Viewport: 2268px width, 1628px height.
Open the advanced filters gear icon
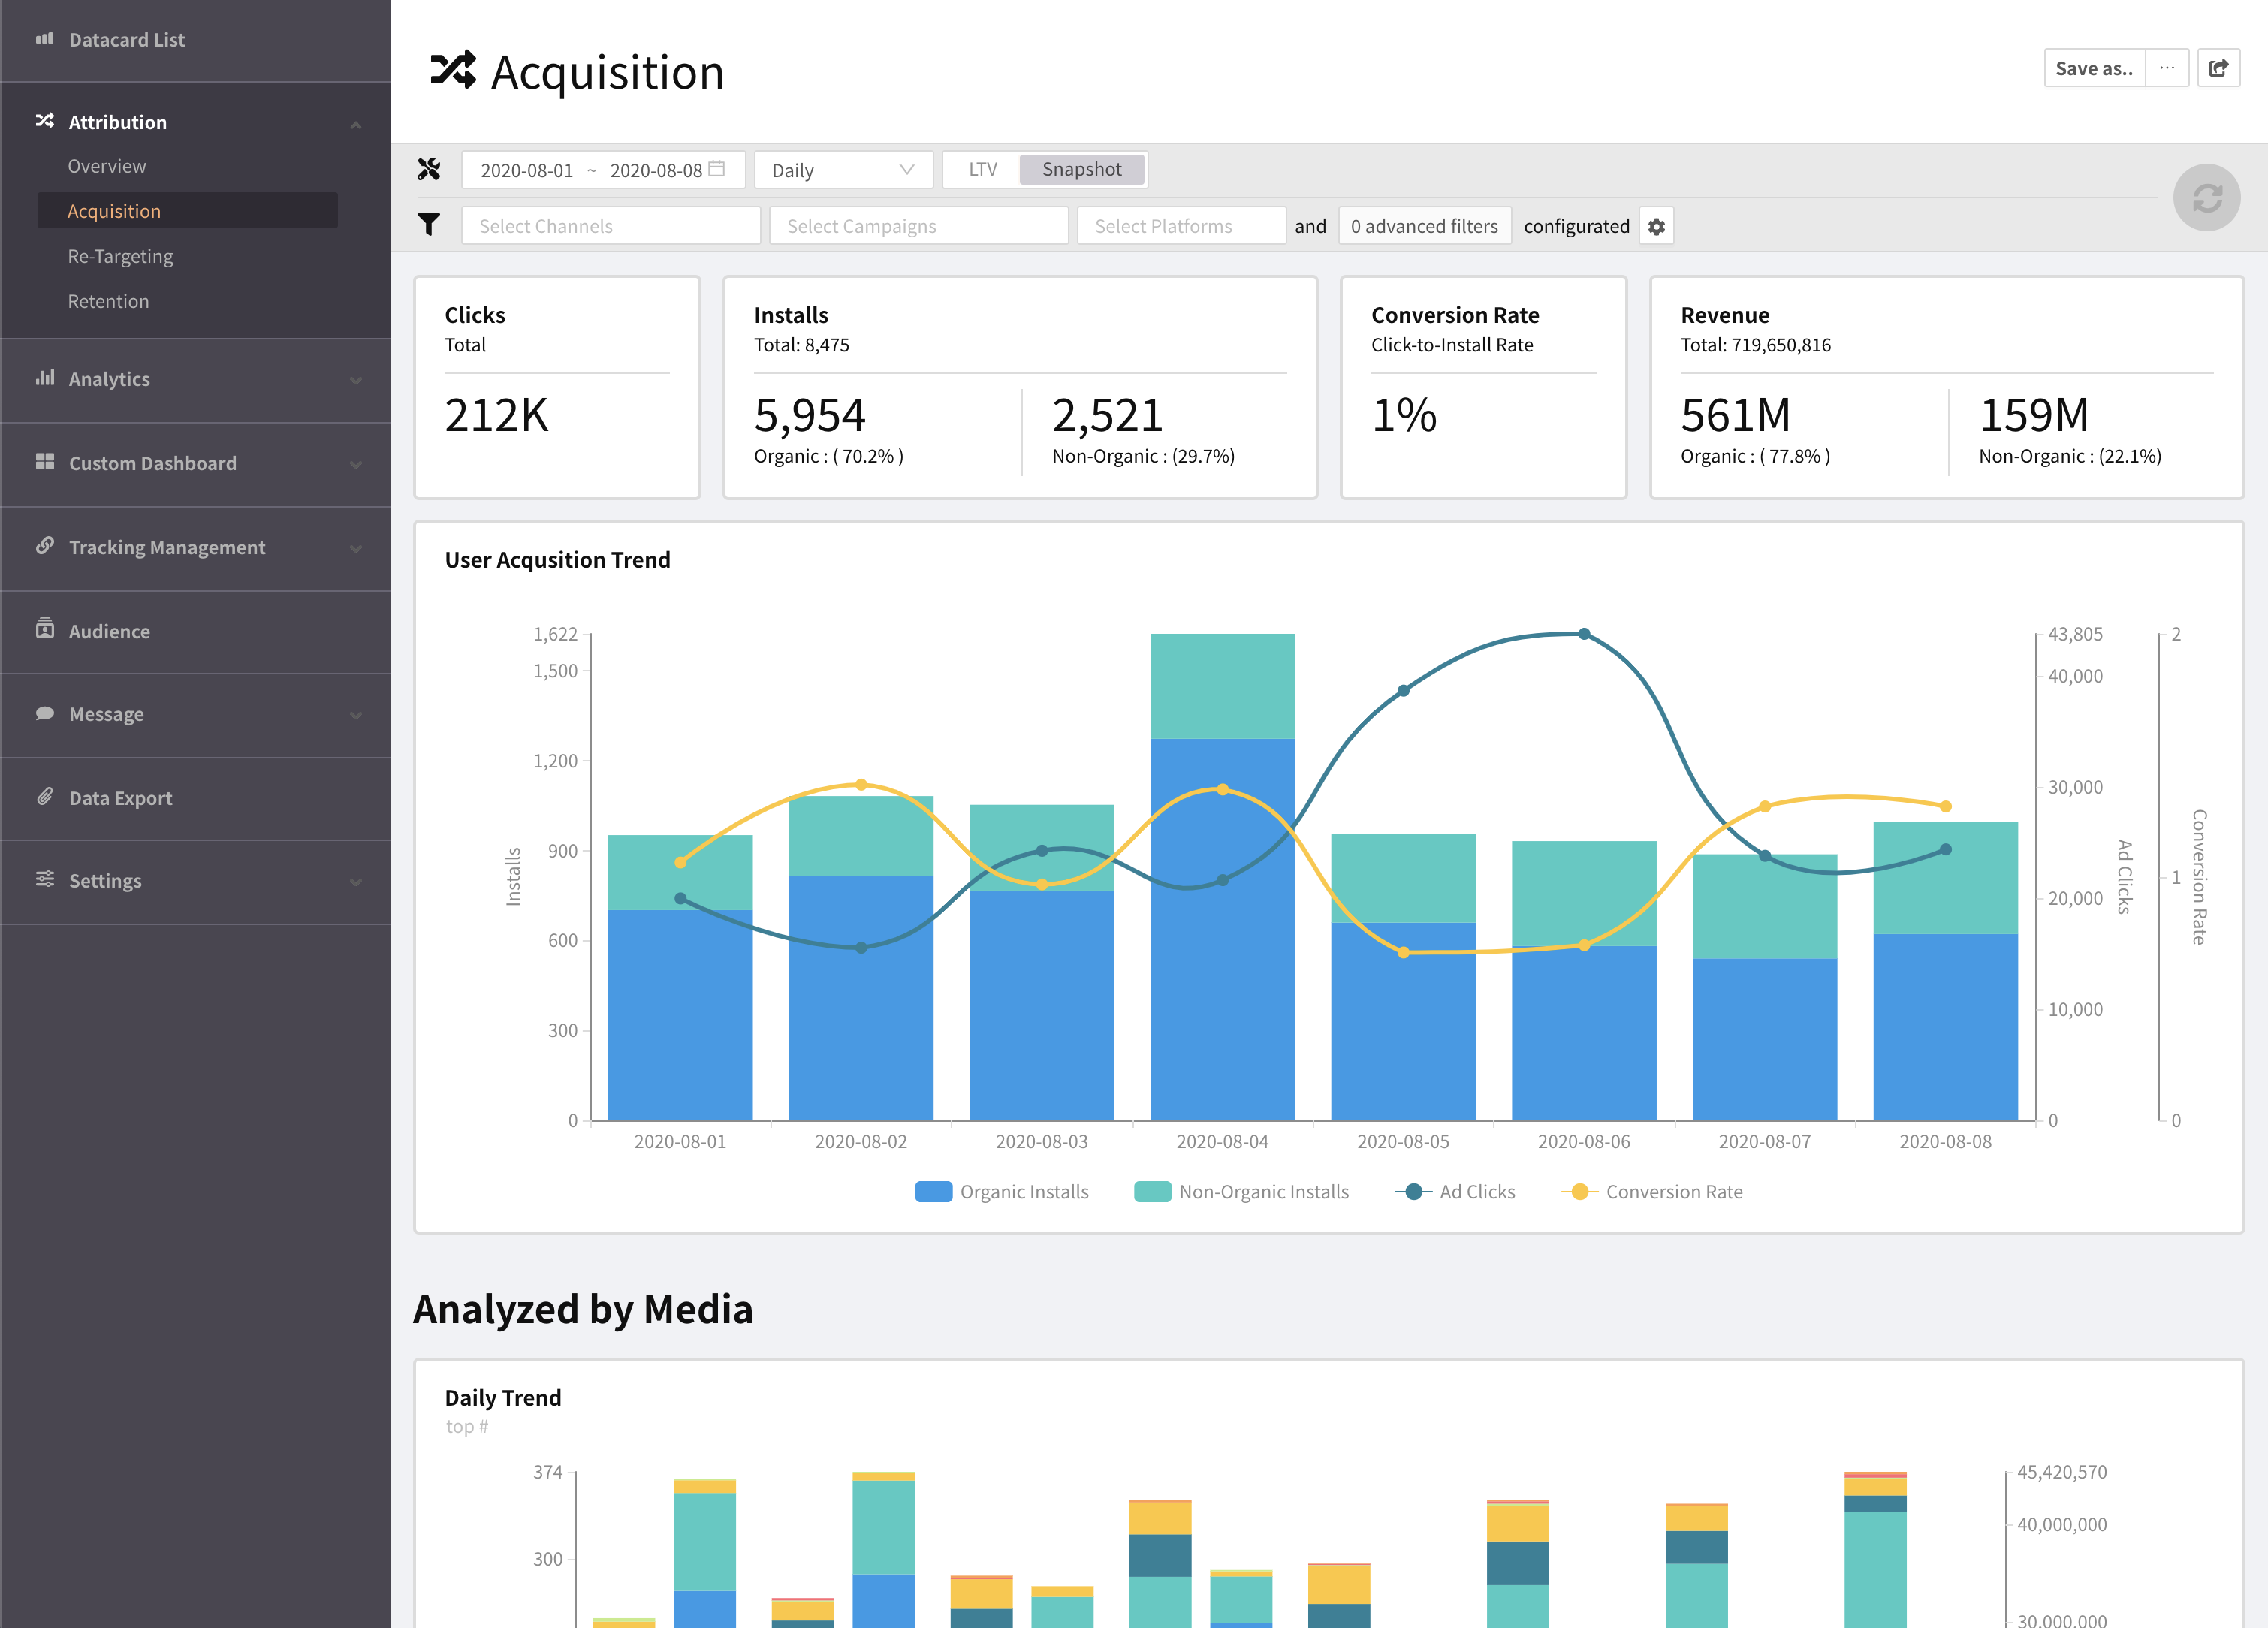coord(1656,226)
